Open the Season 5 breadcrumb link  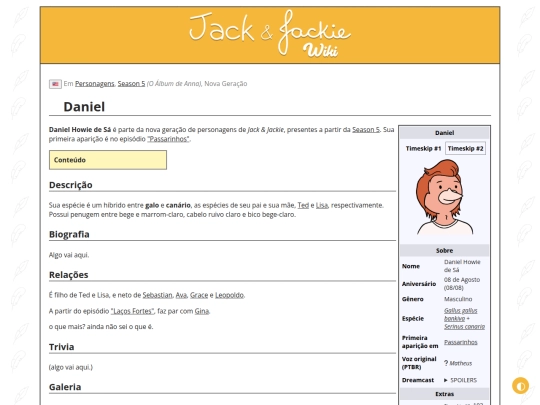[x=131, y=84]
